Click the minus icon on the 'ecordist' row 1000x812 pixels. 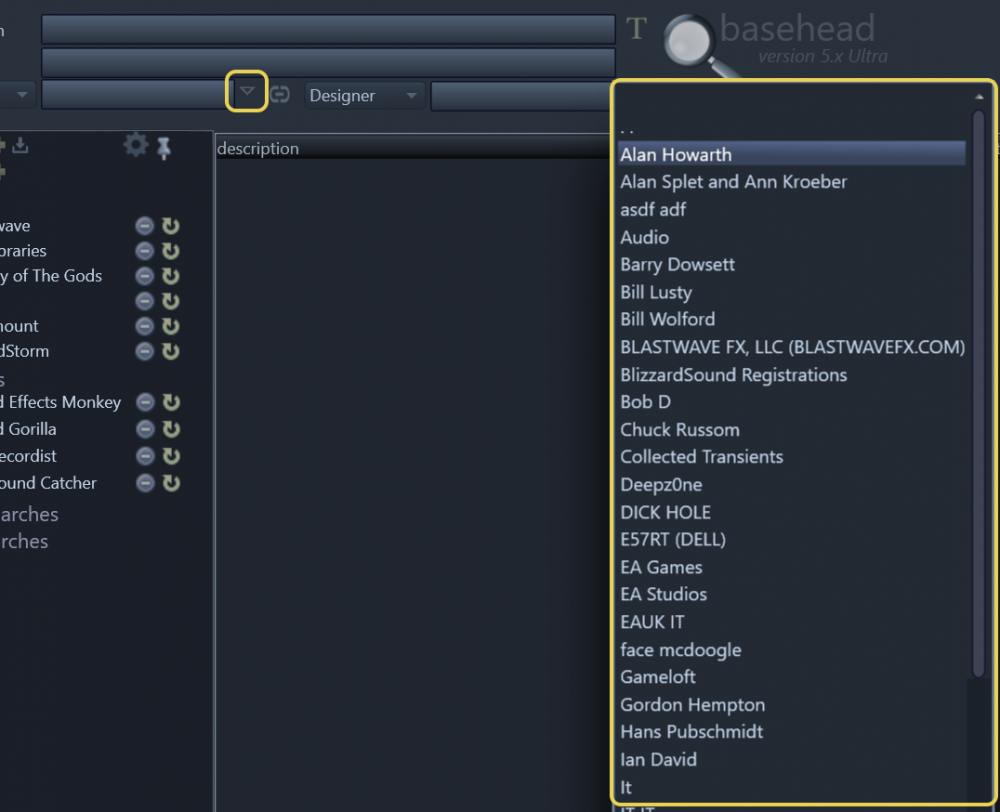pyautogui.click(x=145, y=456)
